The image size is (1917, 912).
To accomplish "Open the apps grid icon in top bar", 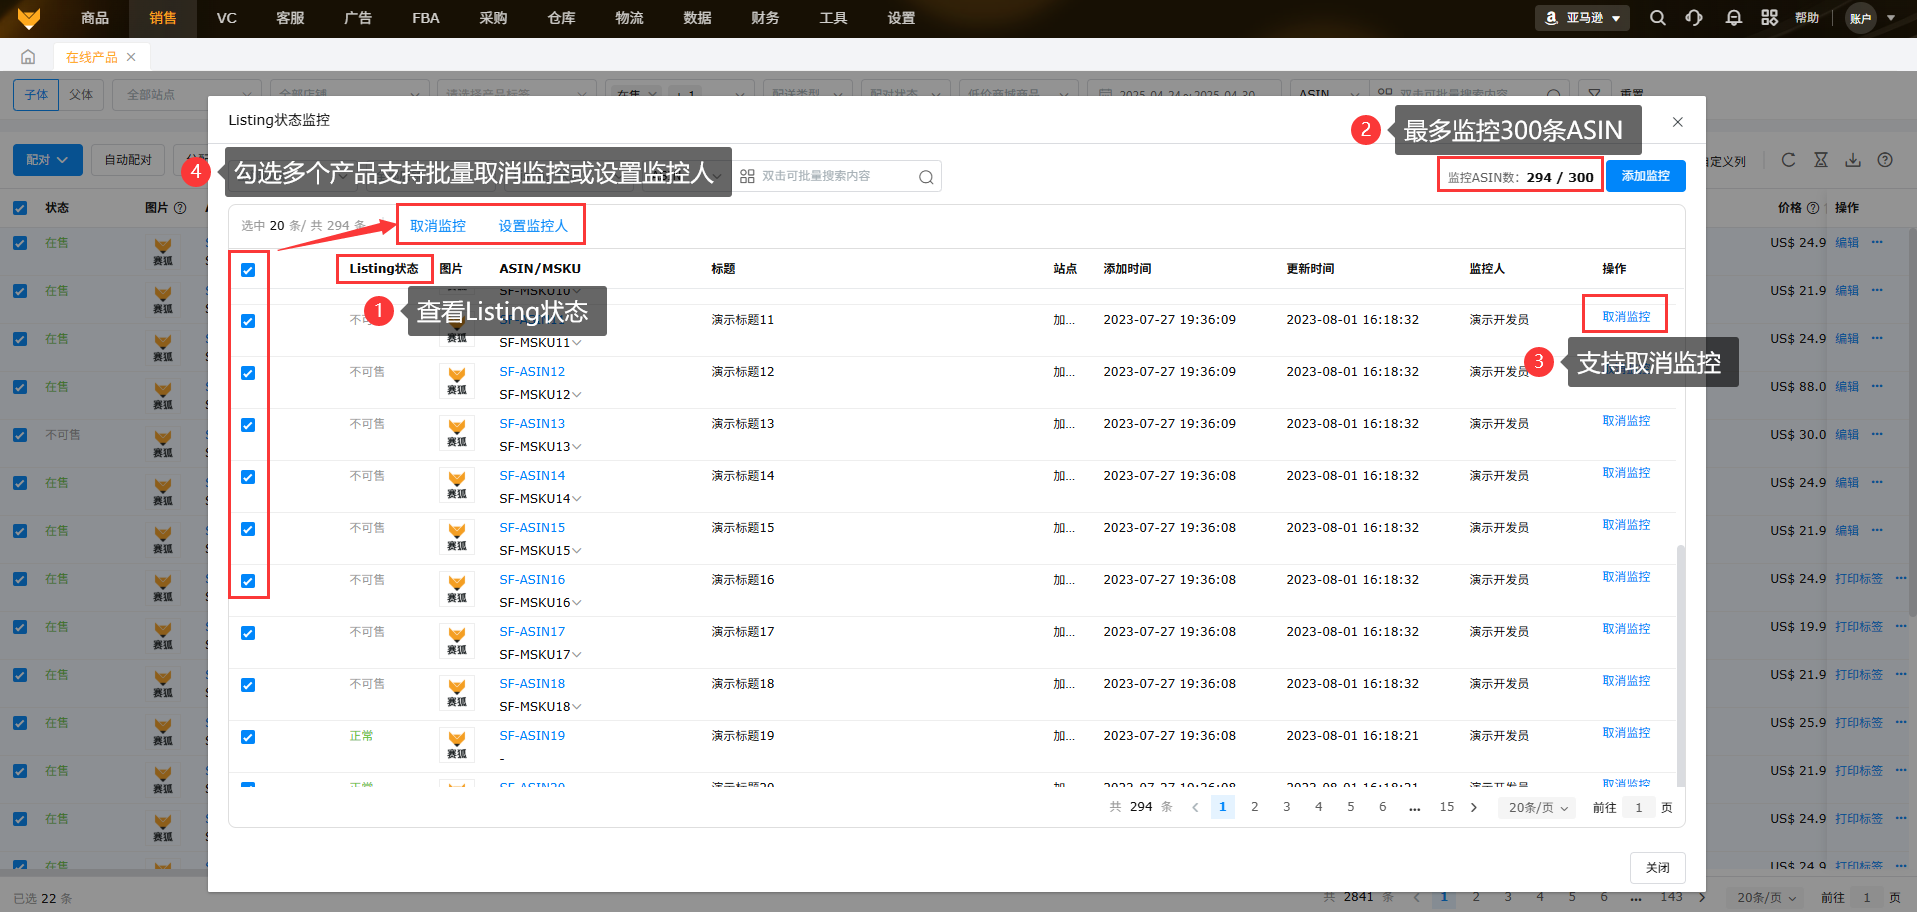I will (x=1770, y=18).
